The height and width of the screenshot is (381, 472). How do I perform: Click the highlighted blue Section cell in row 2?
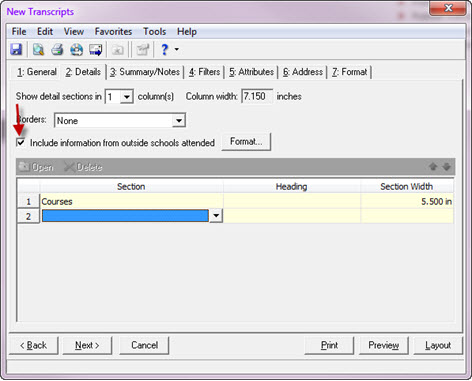click(x=125, y=216)
